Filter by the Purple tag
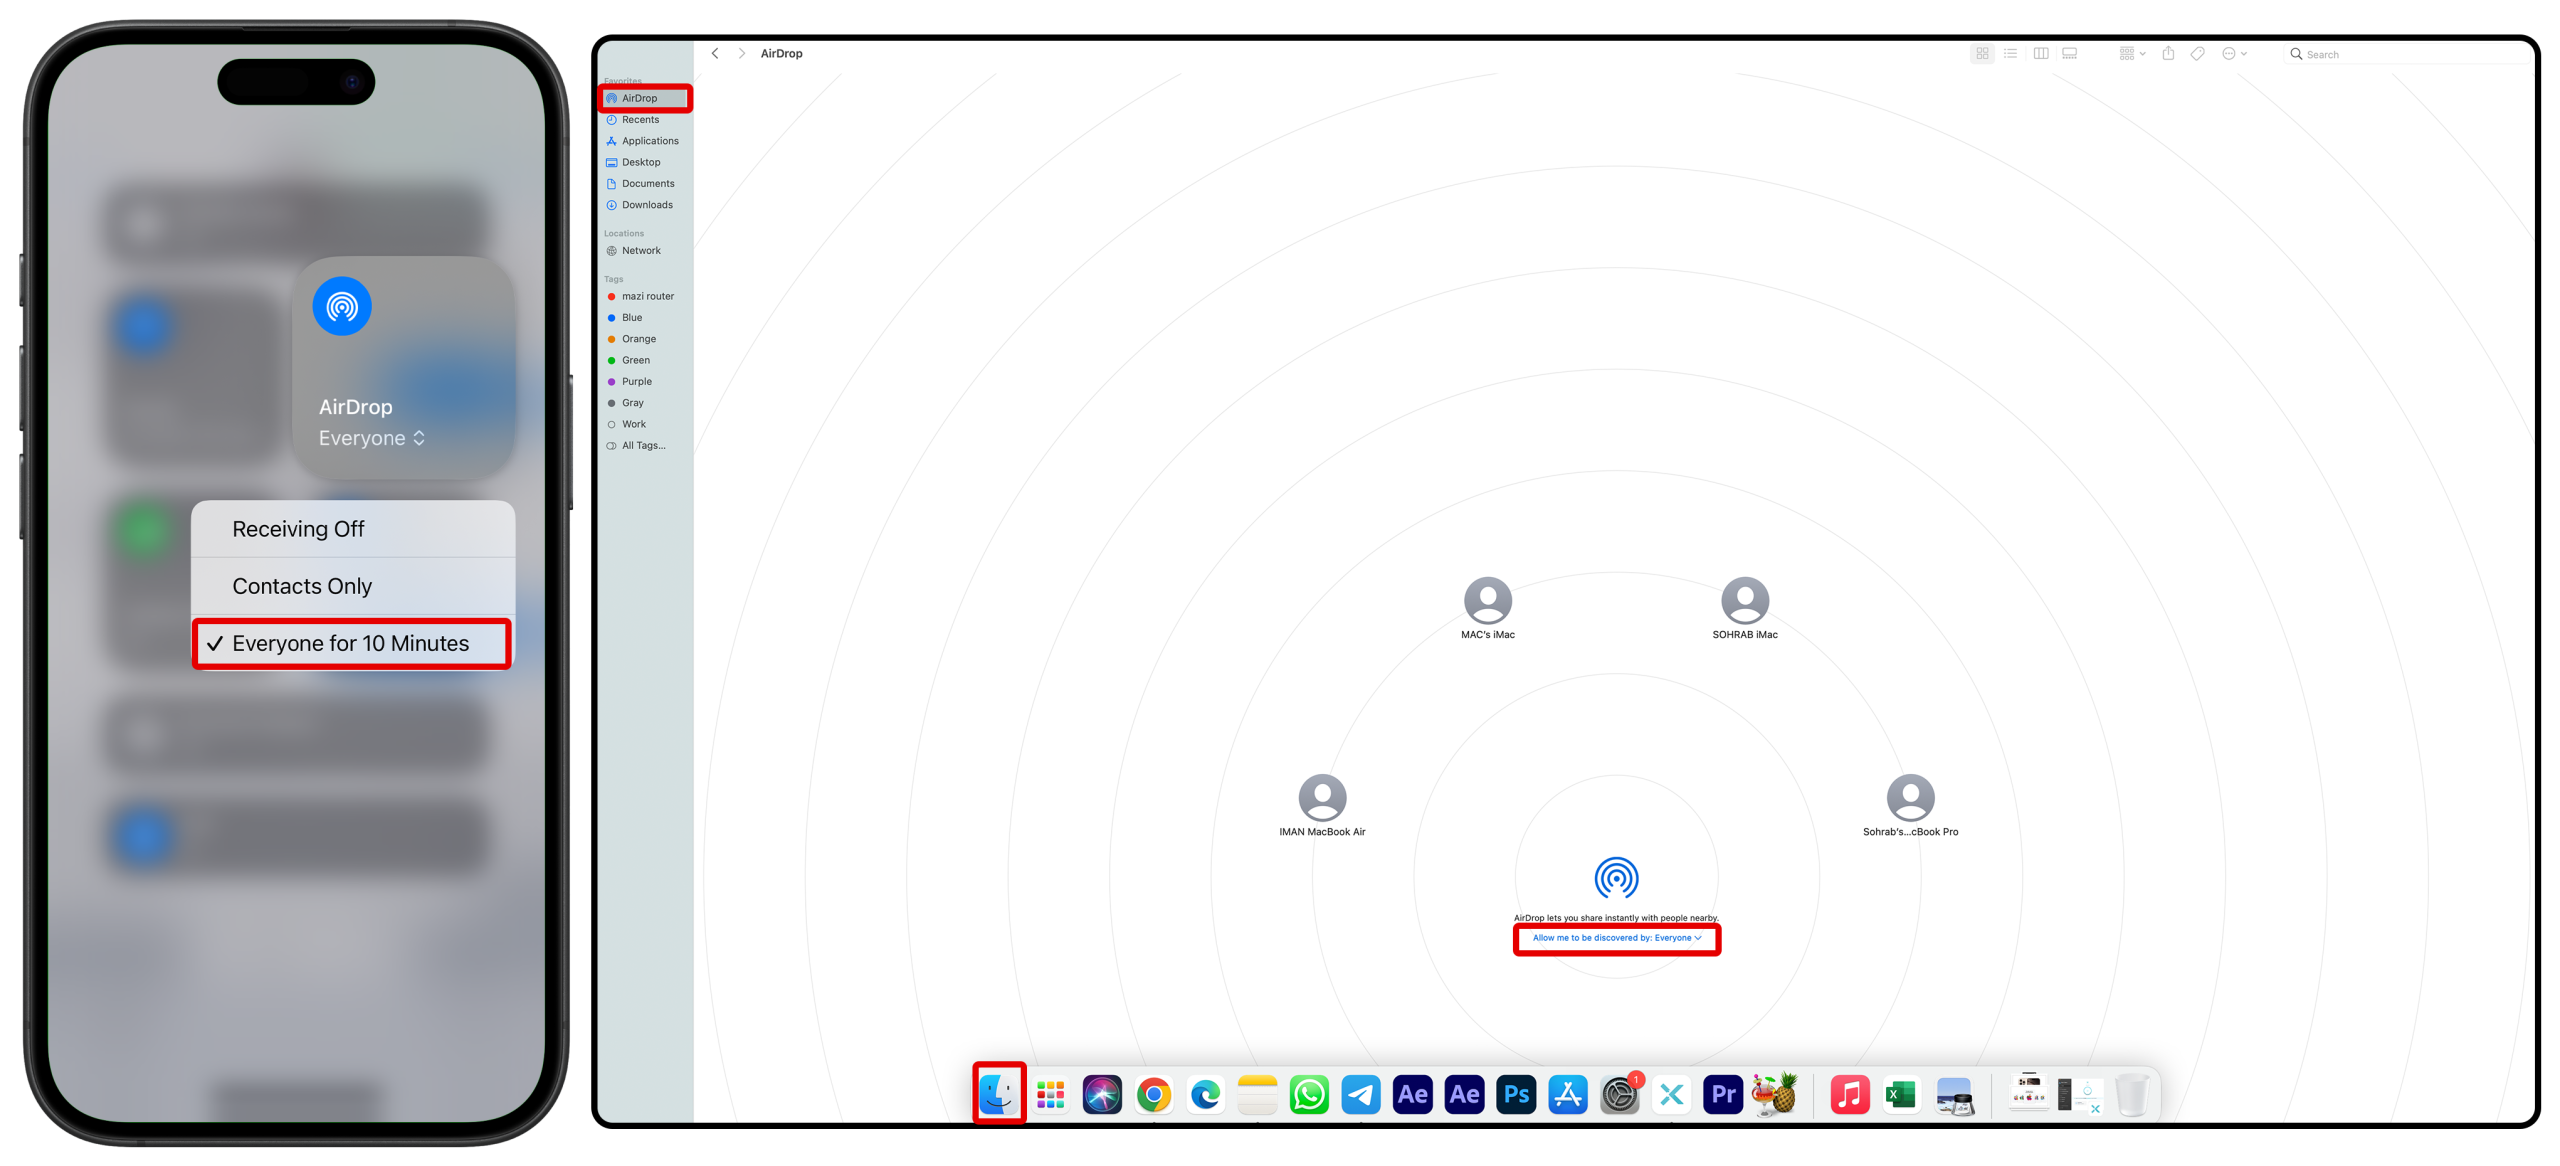Viewport: 2560px width, 1166px height. pos(636,382)
